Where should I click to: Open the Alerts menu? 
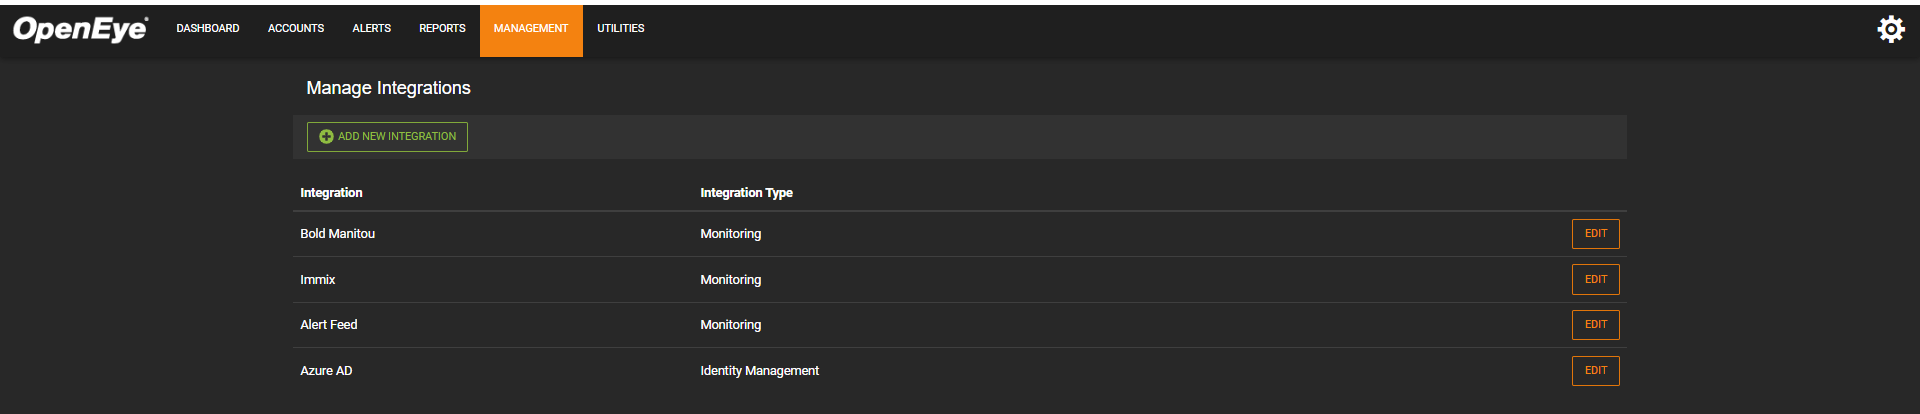371,29
